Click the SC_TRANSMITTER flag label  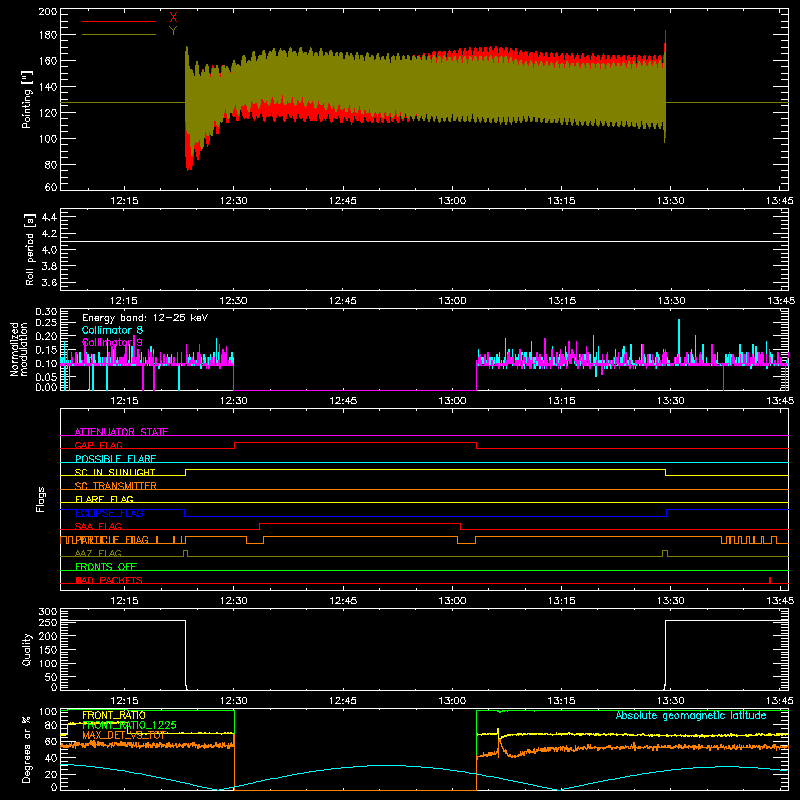click(115, 486)
